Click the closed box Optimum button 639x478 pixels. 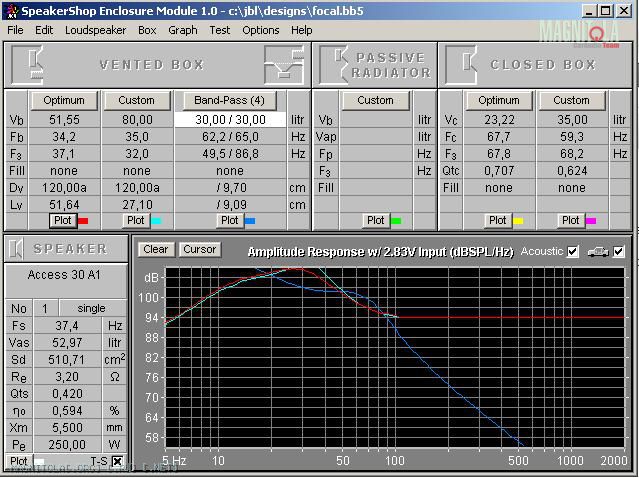[x=499, y=101]
